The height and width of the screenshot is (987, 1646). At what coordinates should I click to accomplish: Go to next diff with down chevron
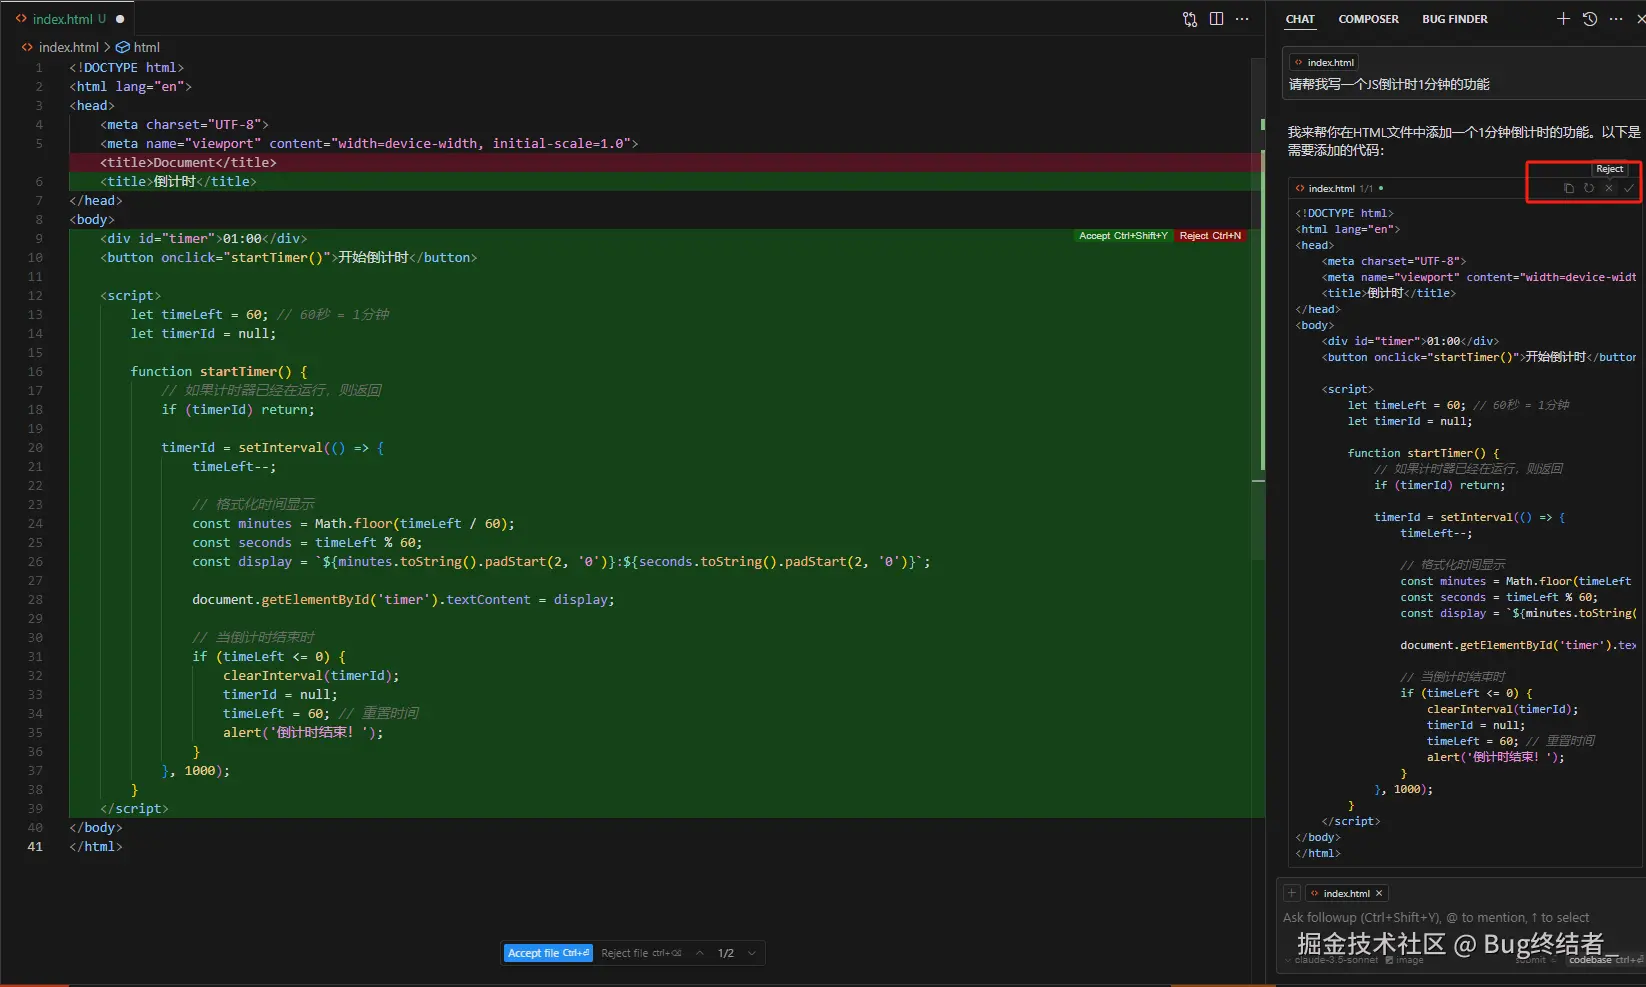(x=752, y=953)
